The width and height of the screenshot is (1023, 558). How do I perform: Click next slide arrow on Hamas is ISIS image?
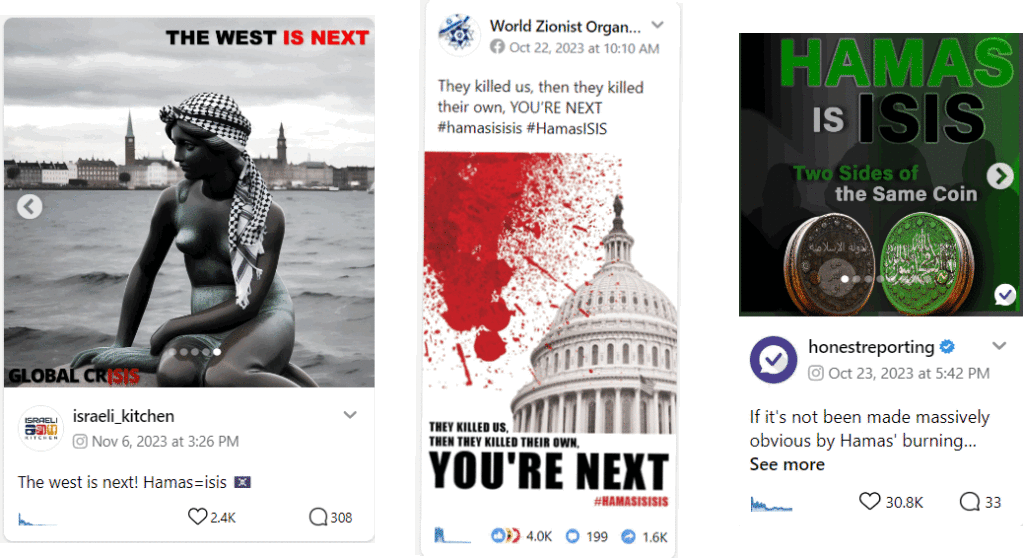click(x=1000, y=176)
